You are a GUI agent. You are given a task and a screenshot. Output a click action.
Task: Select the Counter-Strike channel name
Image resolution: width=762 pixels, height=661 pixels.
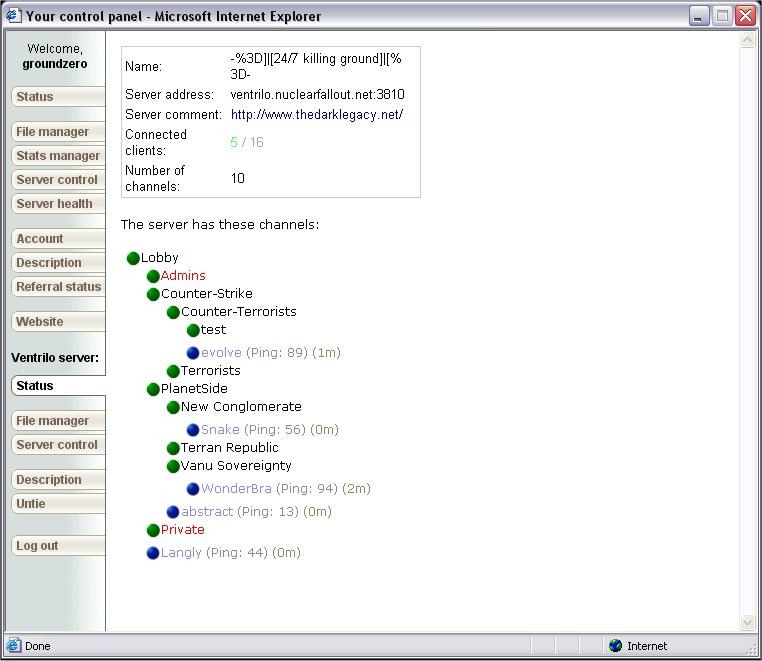[207, 294]
